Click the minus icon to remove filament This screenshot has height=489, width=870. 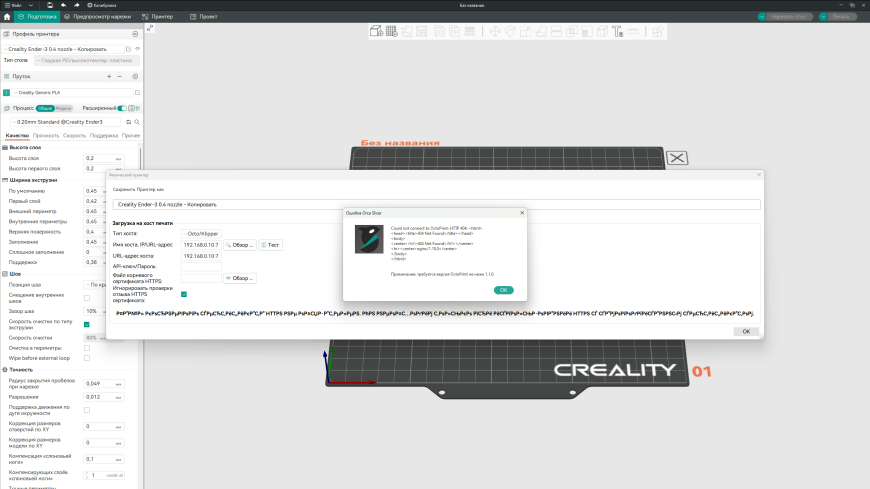120,77
